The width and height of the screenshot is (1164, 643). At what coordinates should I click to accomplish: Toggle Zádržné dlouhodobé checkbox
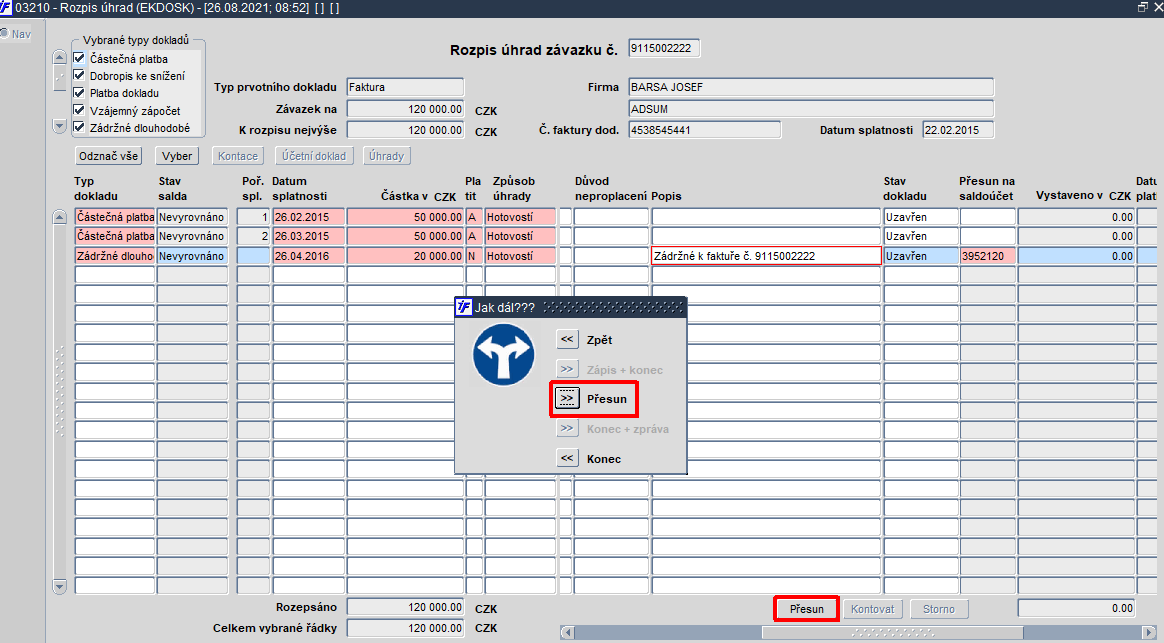(79, 127)
